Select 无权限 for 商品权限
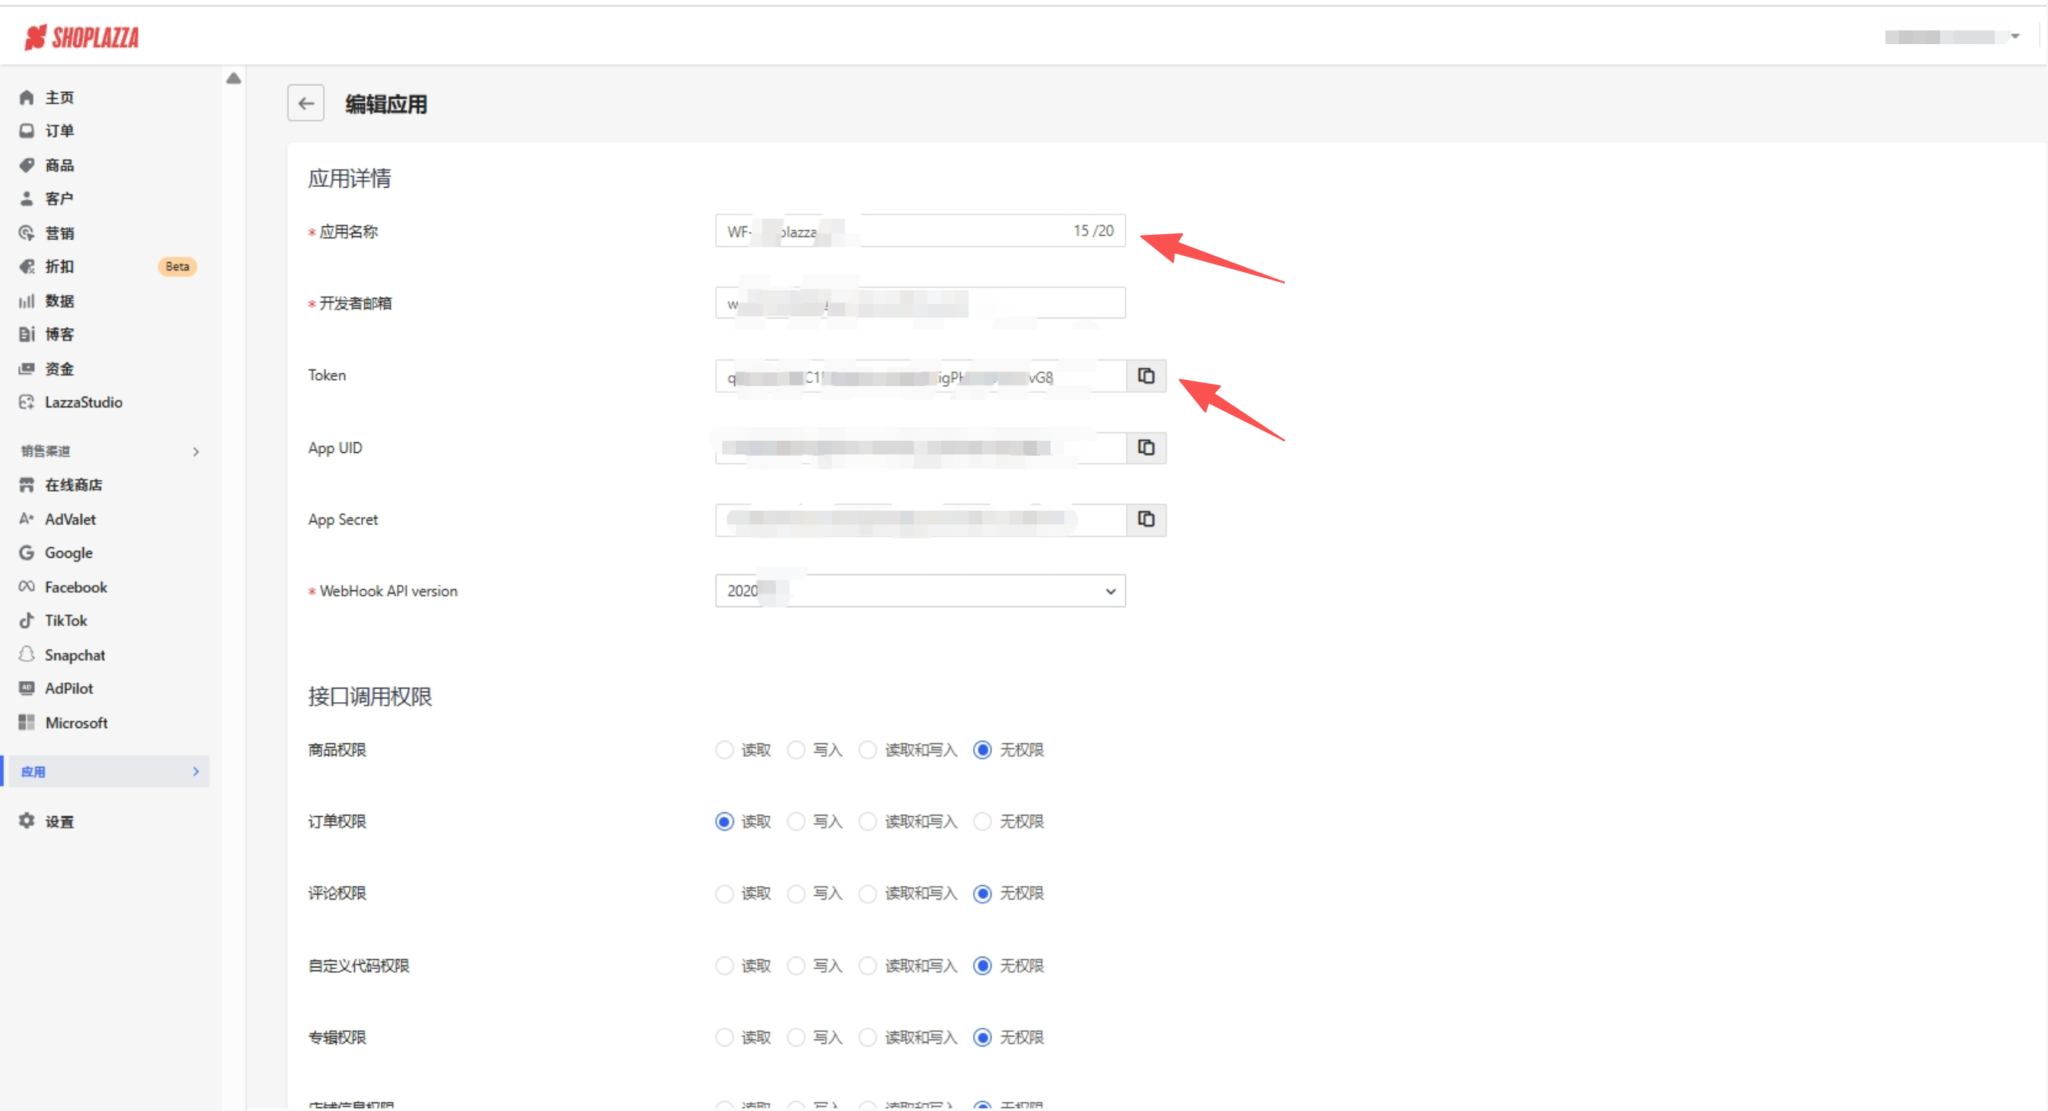The image size is (2048, 1111). point(983,750)
